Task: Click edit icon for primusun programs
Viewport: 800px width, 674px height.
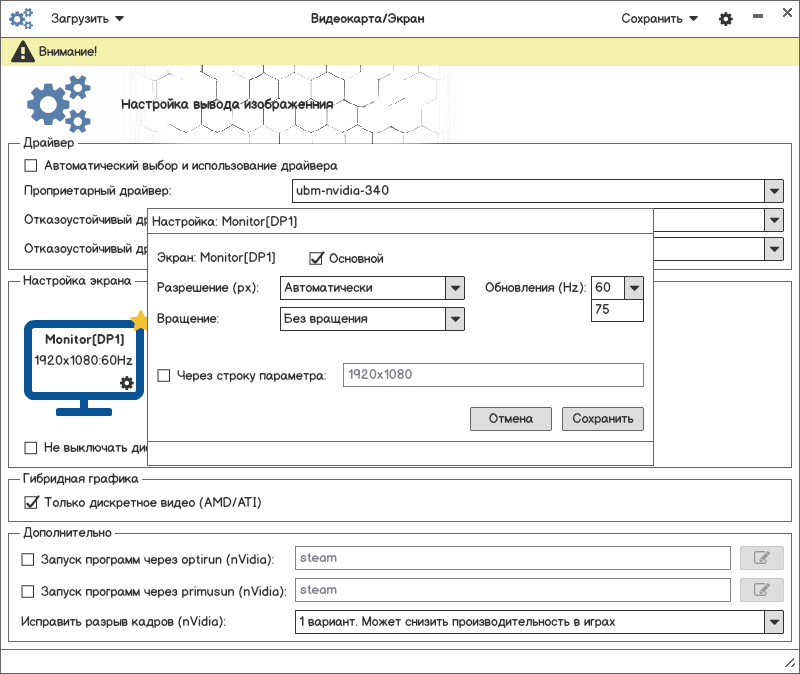Action: [x=761, y=590]
